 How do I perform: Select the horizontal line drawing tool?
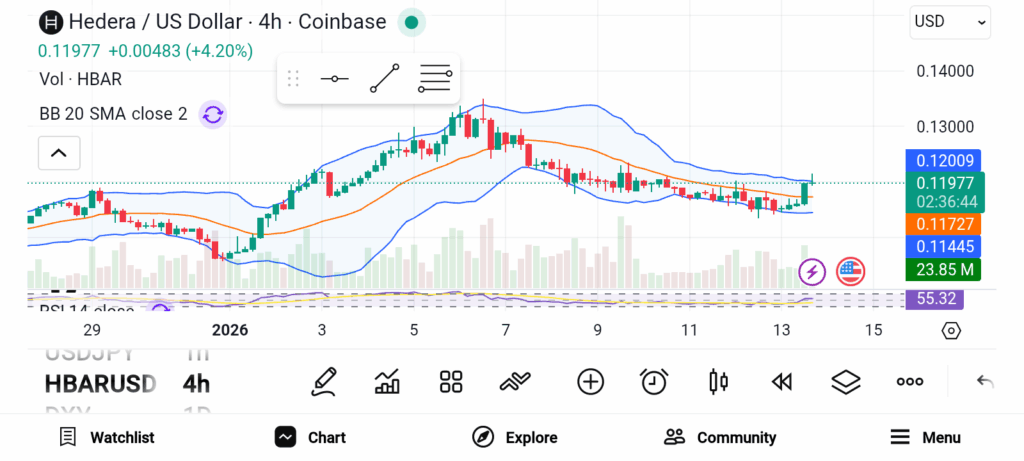333,78
